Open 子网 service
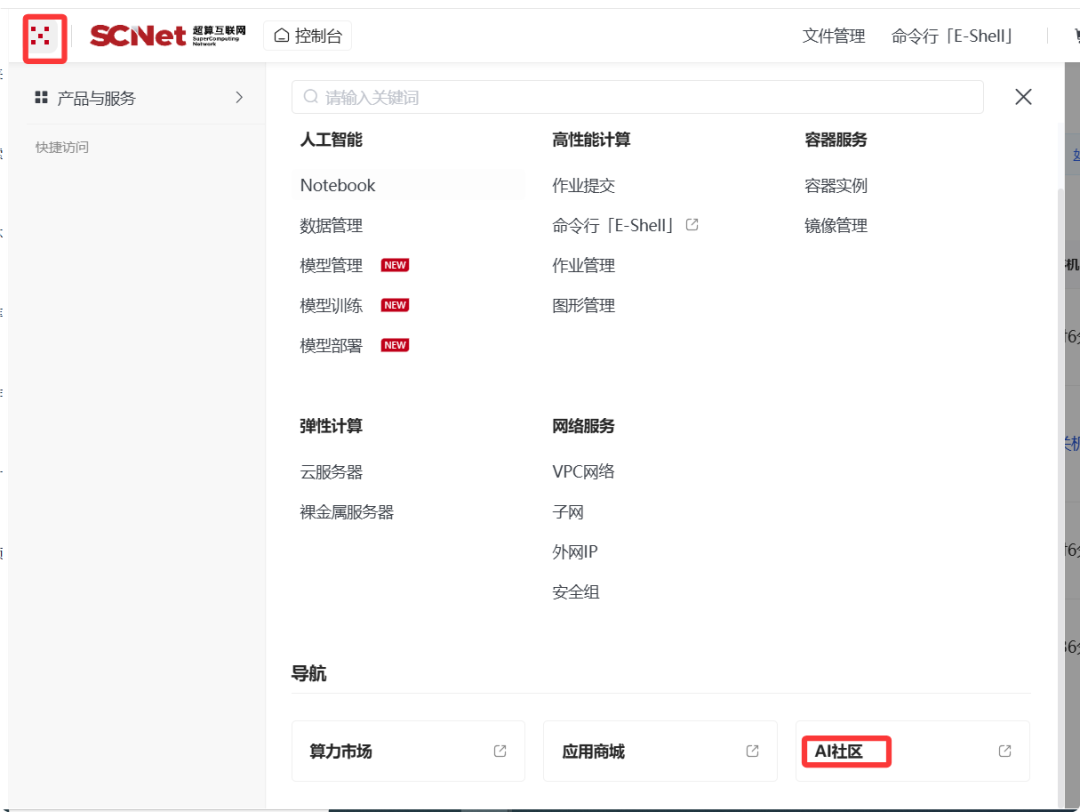 568,512
